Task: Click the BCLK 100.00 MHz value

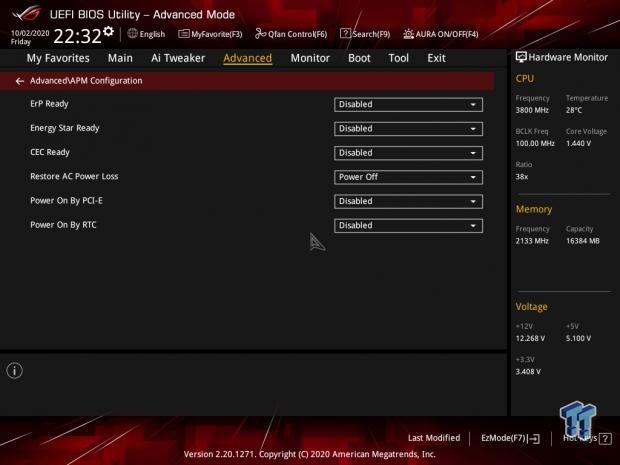Action: 535,144
